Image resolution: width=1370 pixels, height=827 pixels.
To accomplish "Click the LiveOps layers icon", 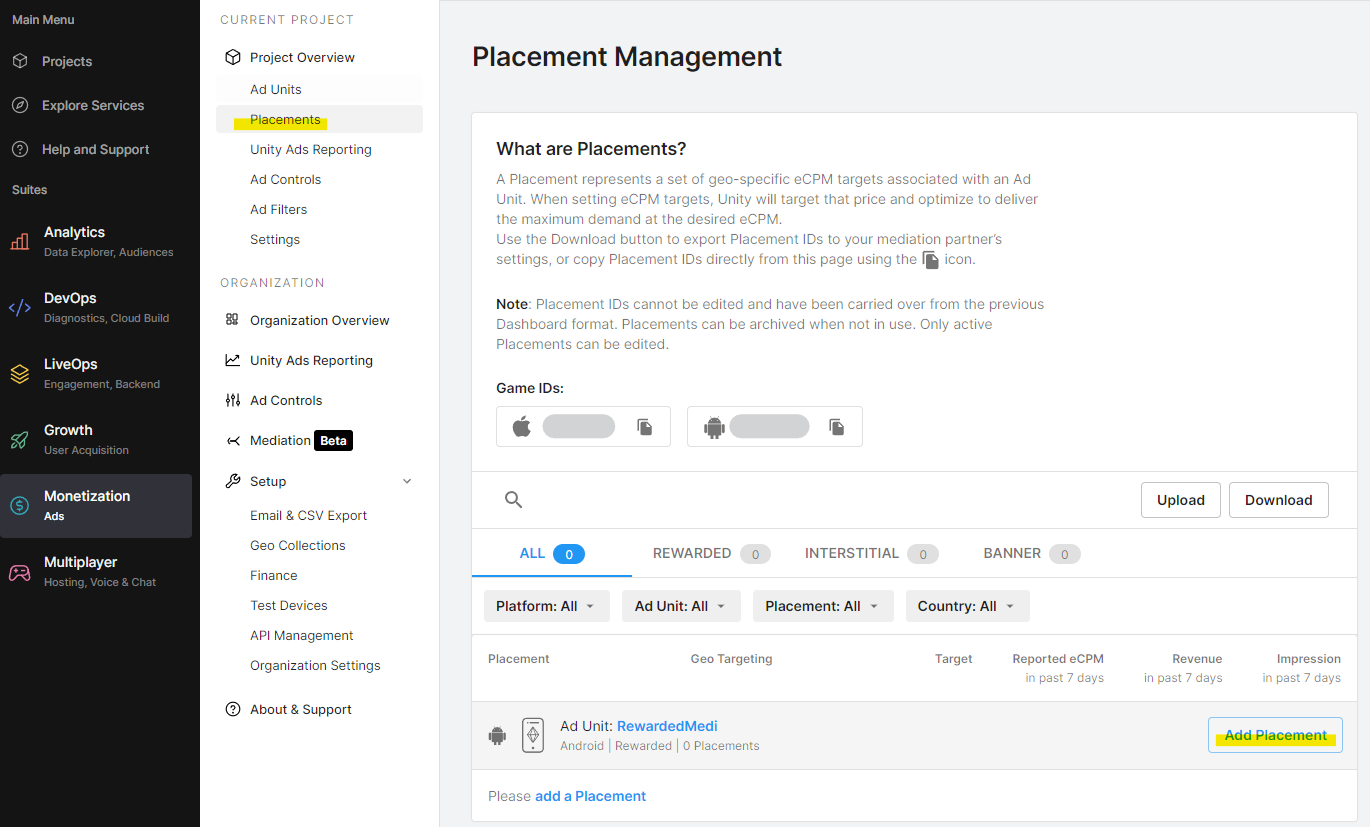I will [20, 373].
